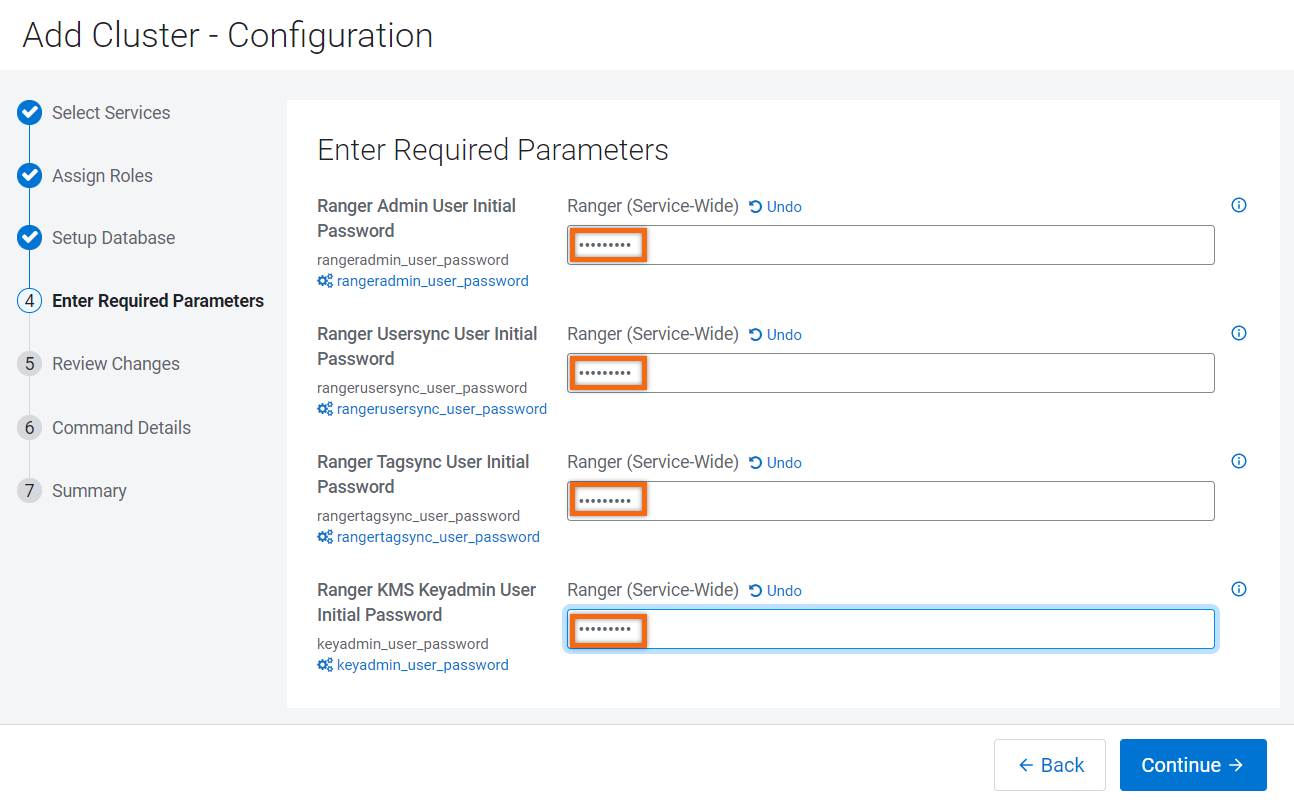Open keyadmin_user_password link
The width and height of the screenshot is (1294, 806).
point(423,665)
